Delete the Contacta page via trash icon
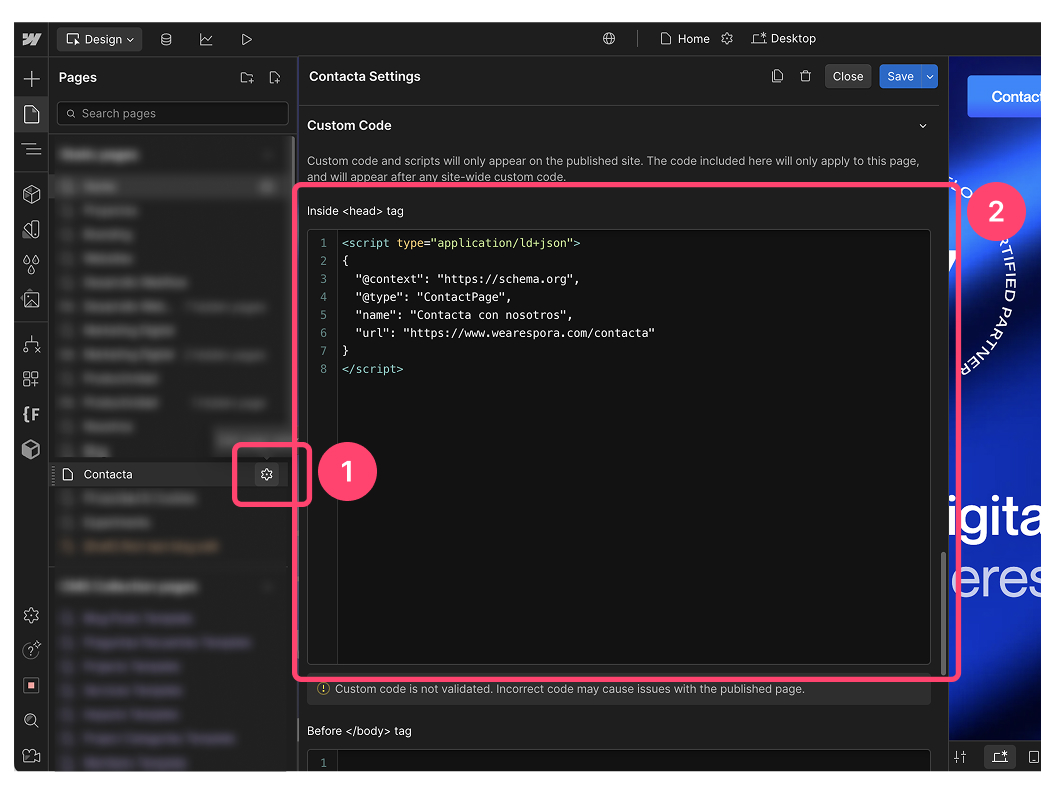The height and width of the screenshot is (795, 1061). tap(805, 76)
